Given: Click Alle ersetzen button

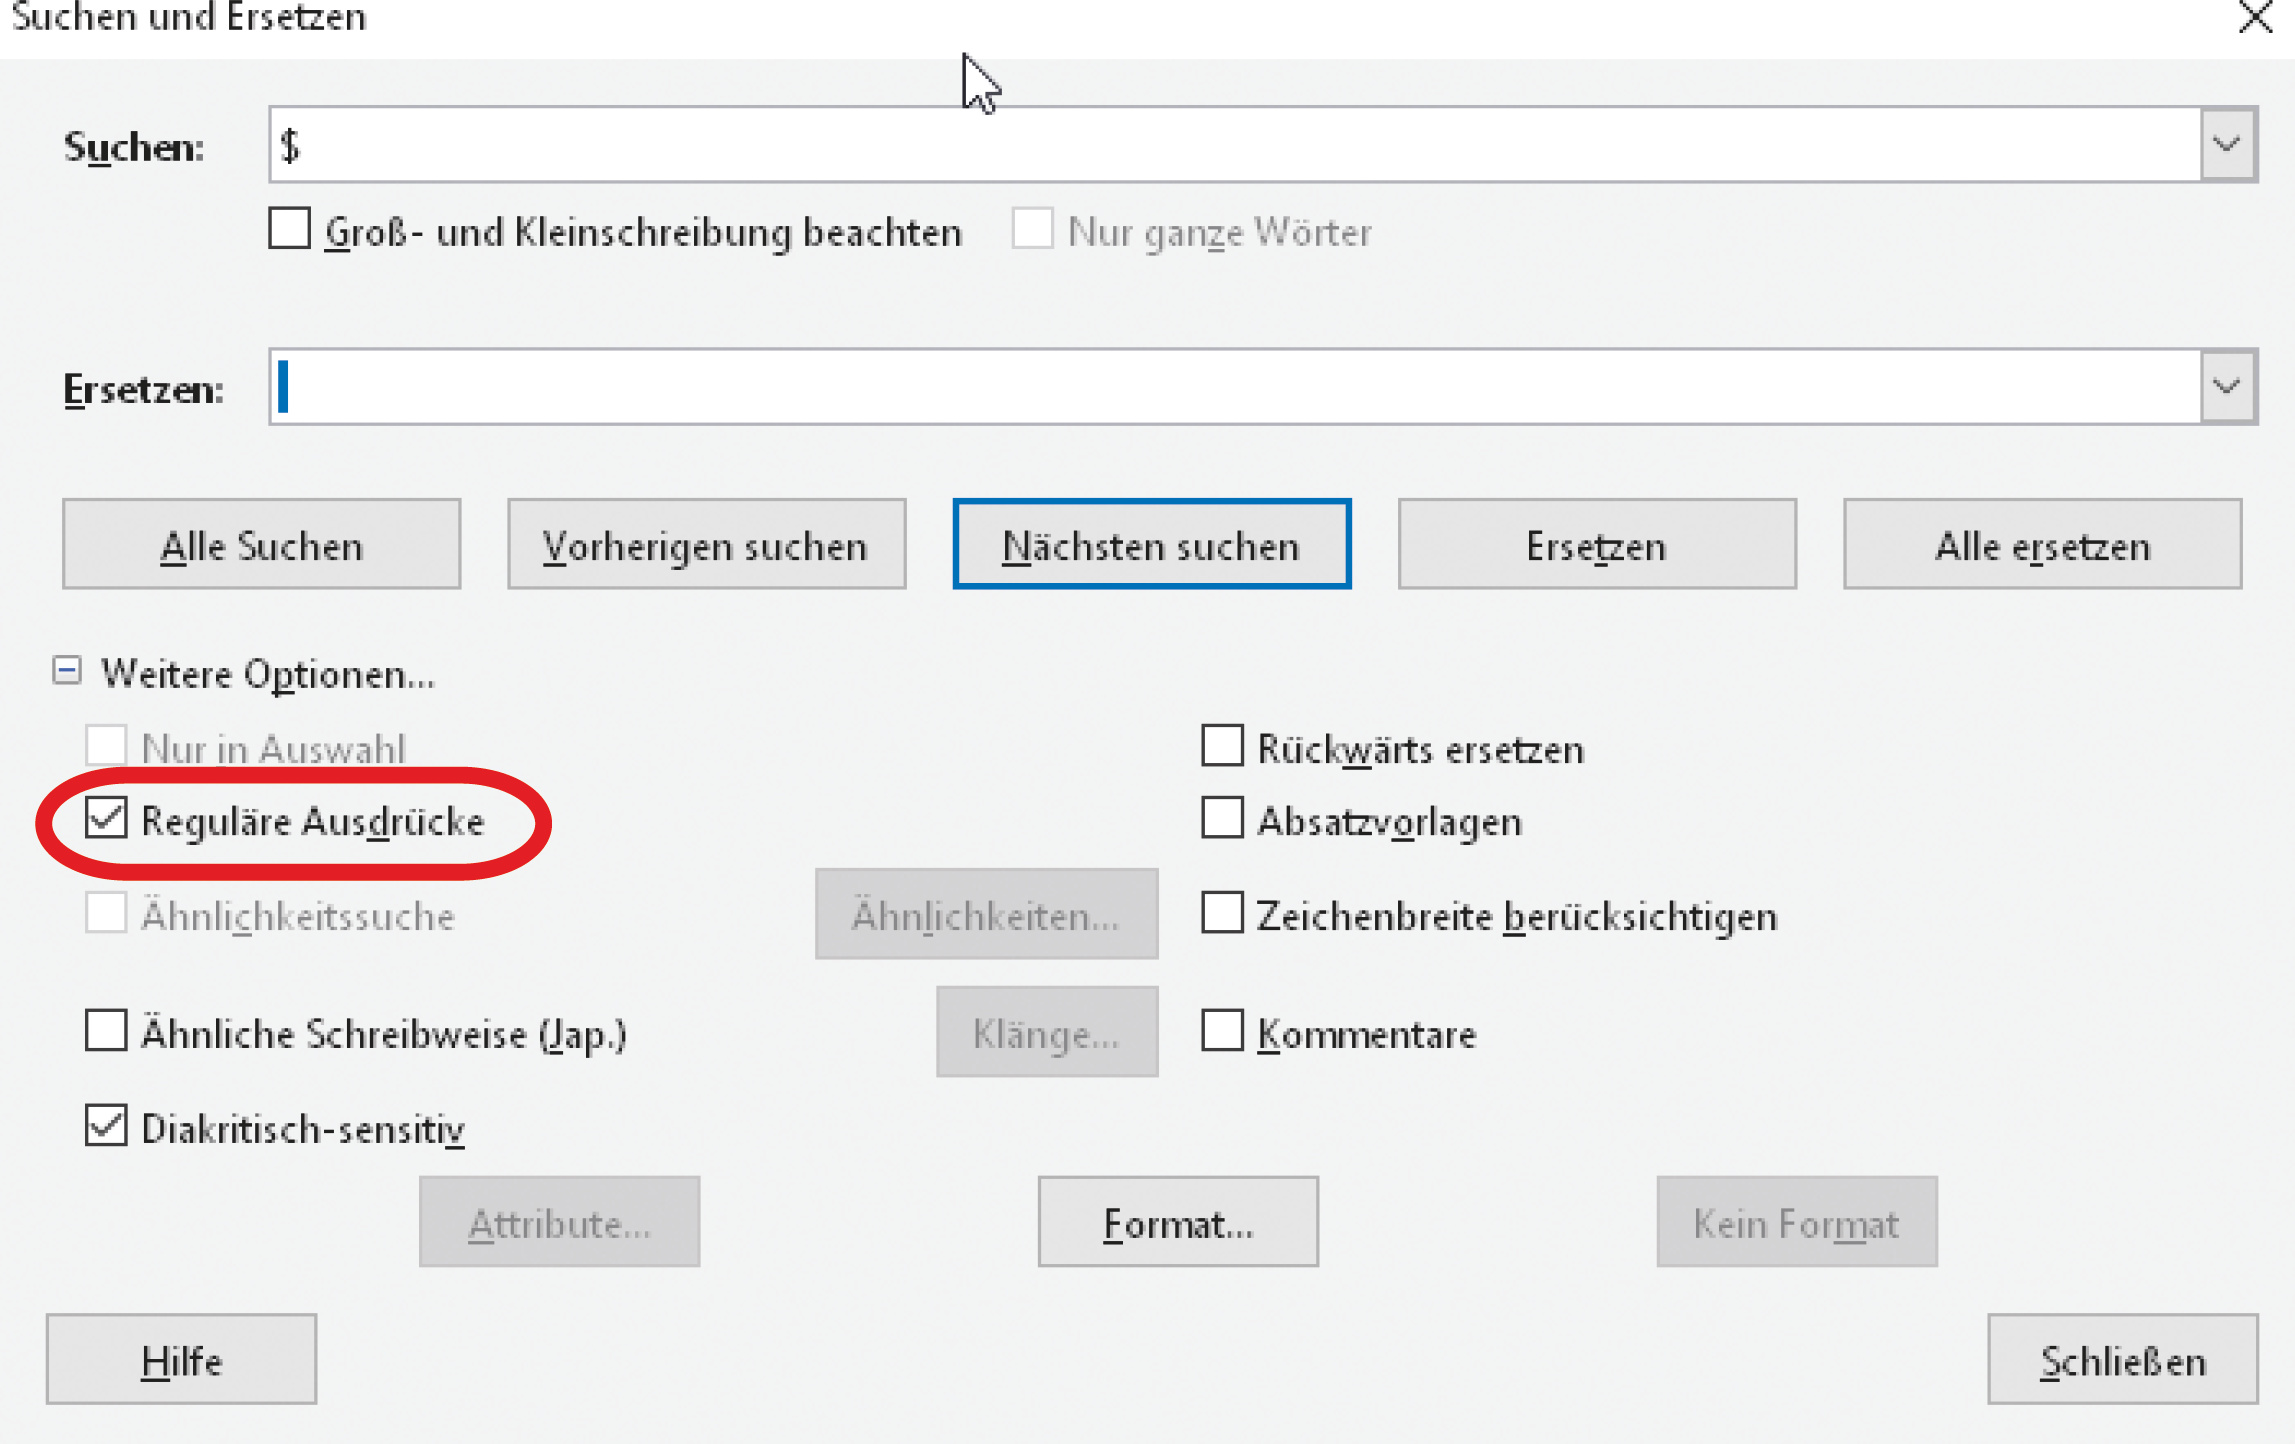Looking at the screenshot, I should [2041, 545].
